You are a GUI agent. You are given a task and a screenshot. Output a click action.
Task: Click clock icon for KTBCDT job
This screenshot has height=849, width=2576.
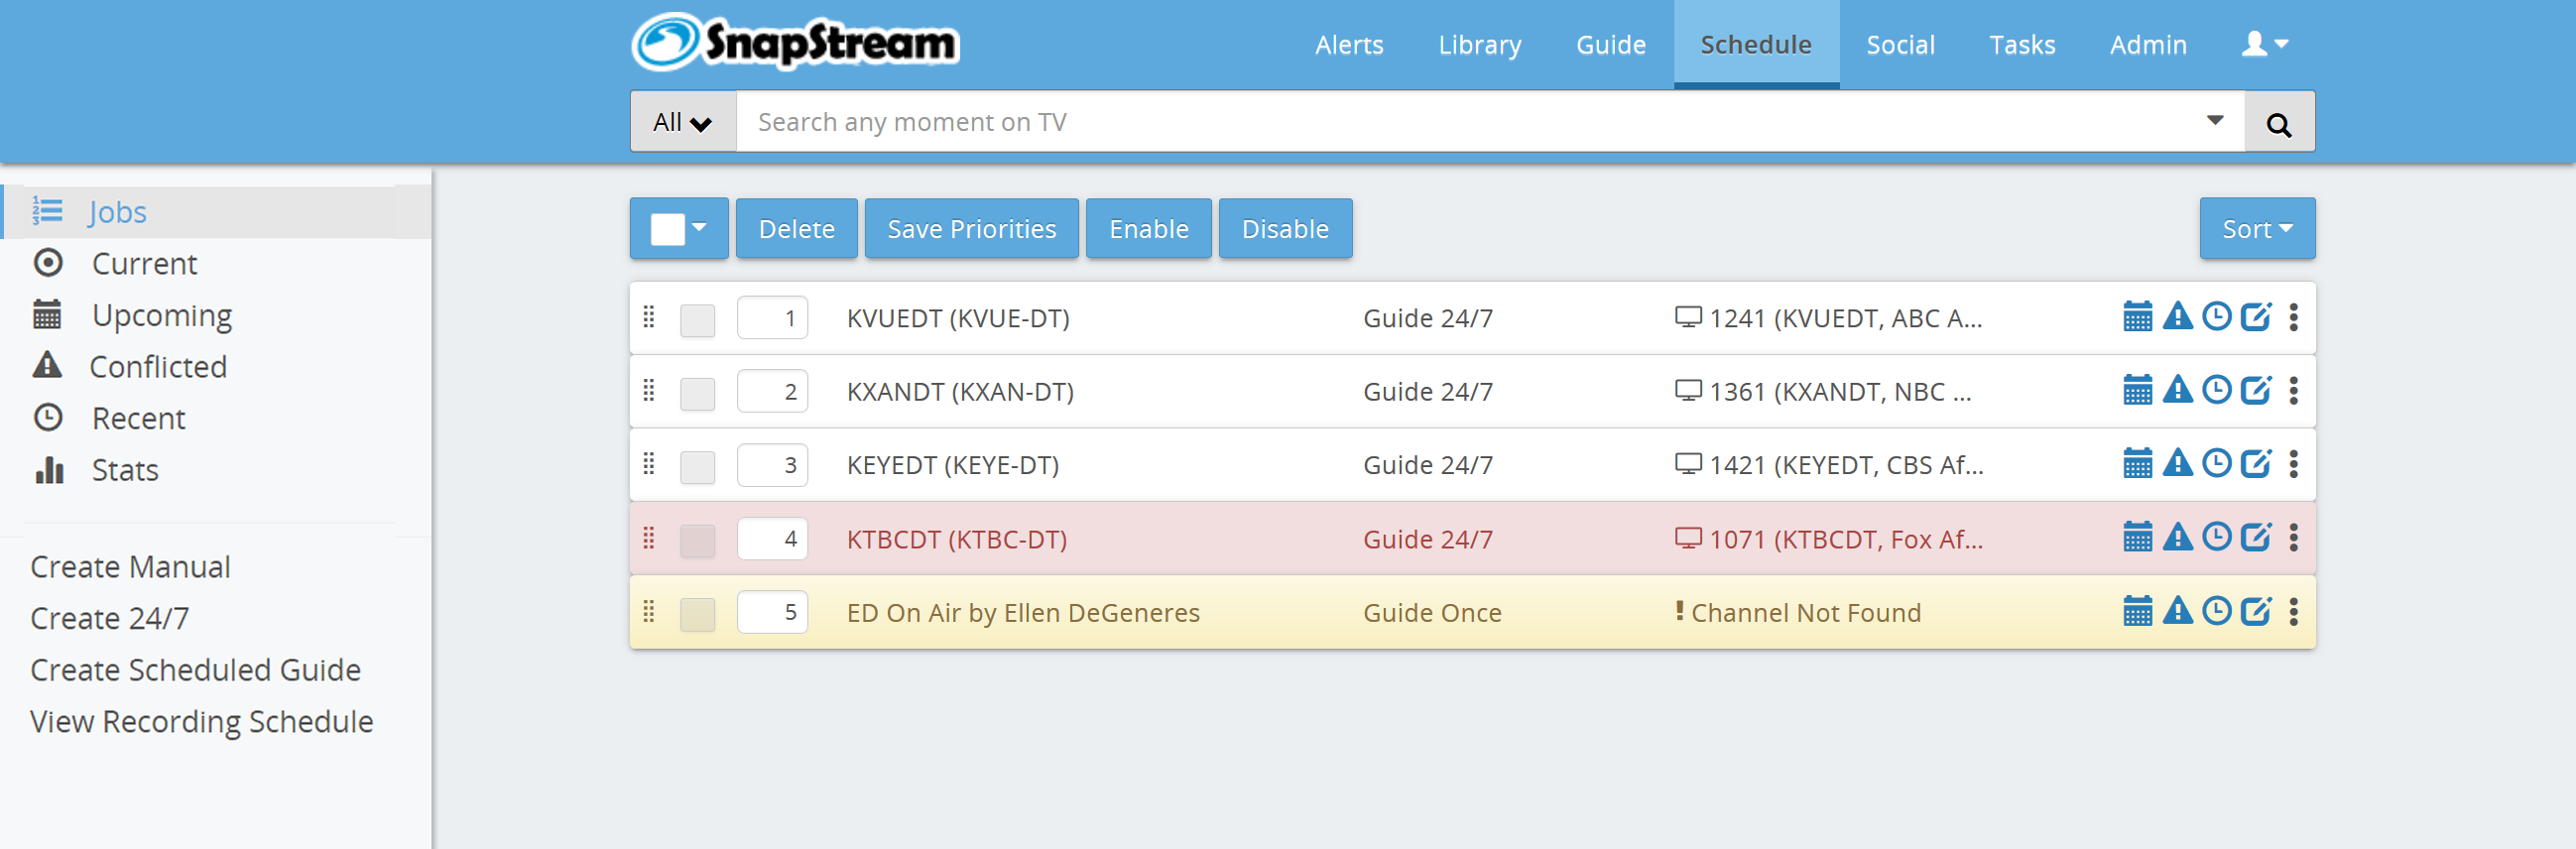[2217, 537]
